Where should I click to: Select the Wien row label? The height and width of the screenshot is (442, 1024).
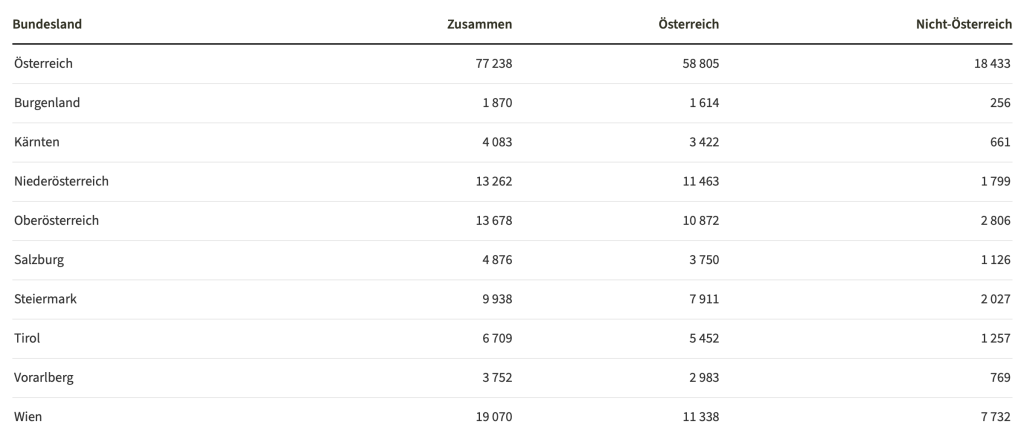coord(29,417)
